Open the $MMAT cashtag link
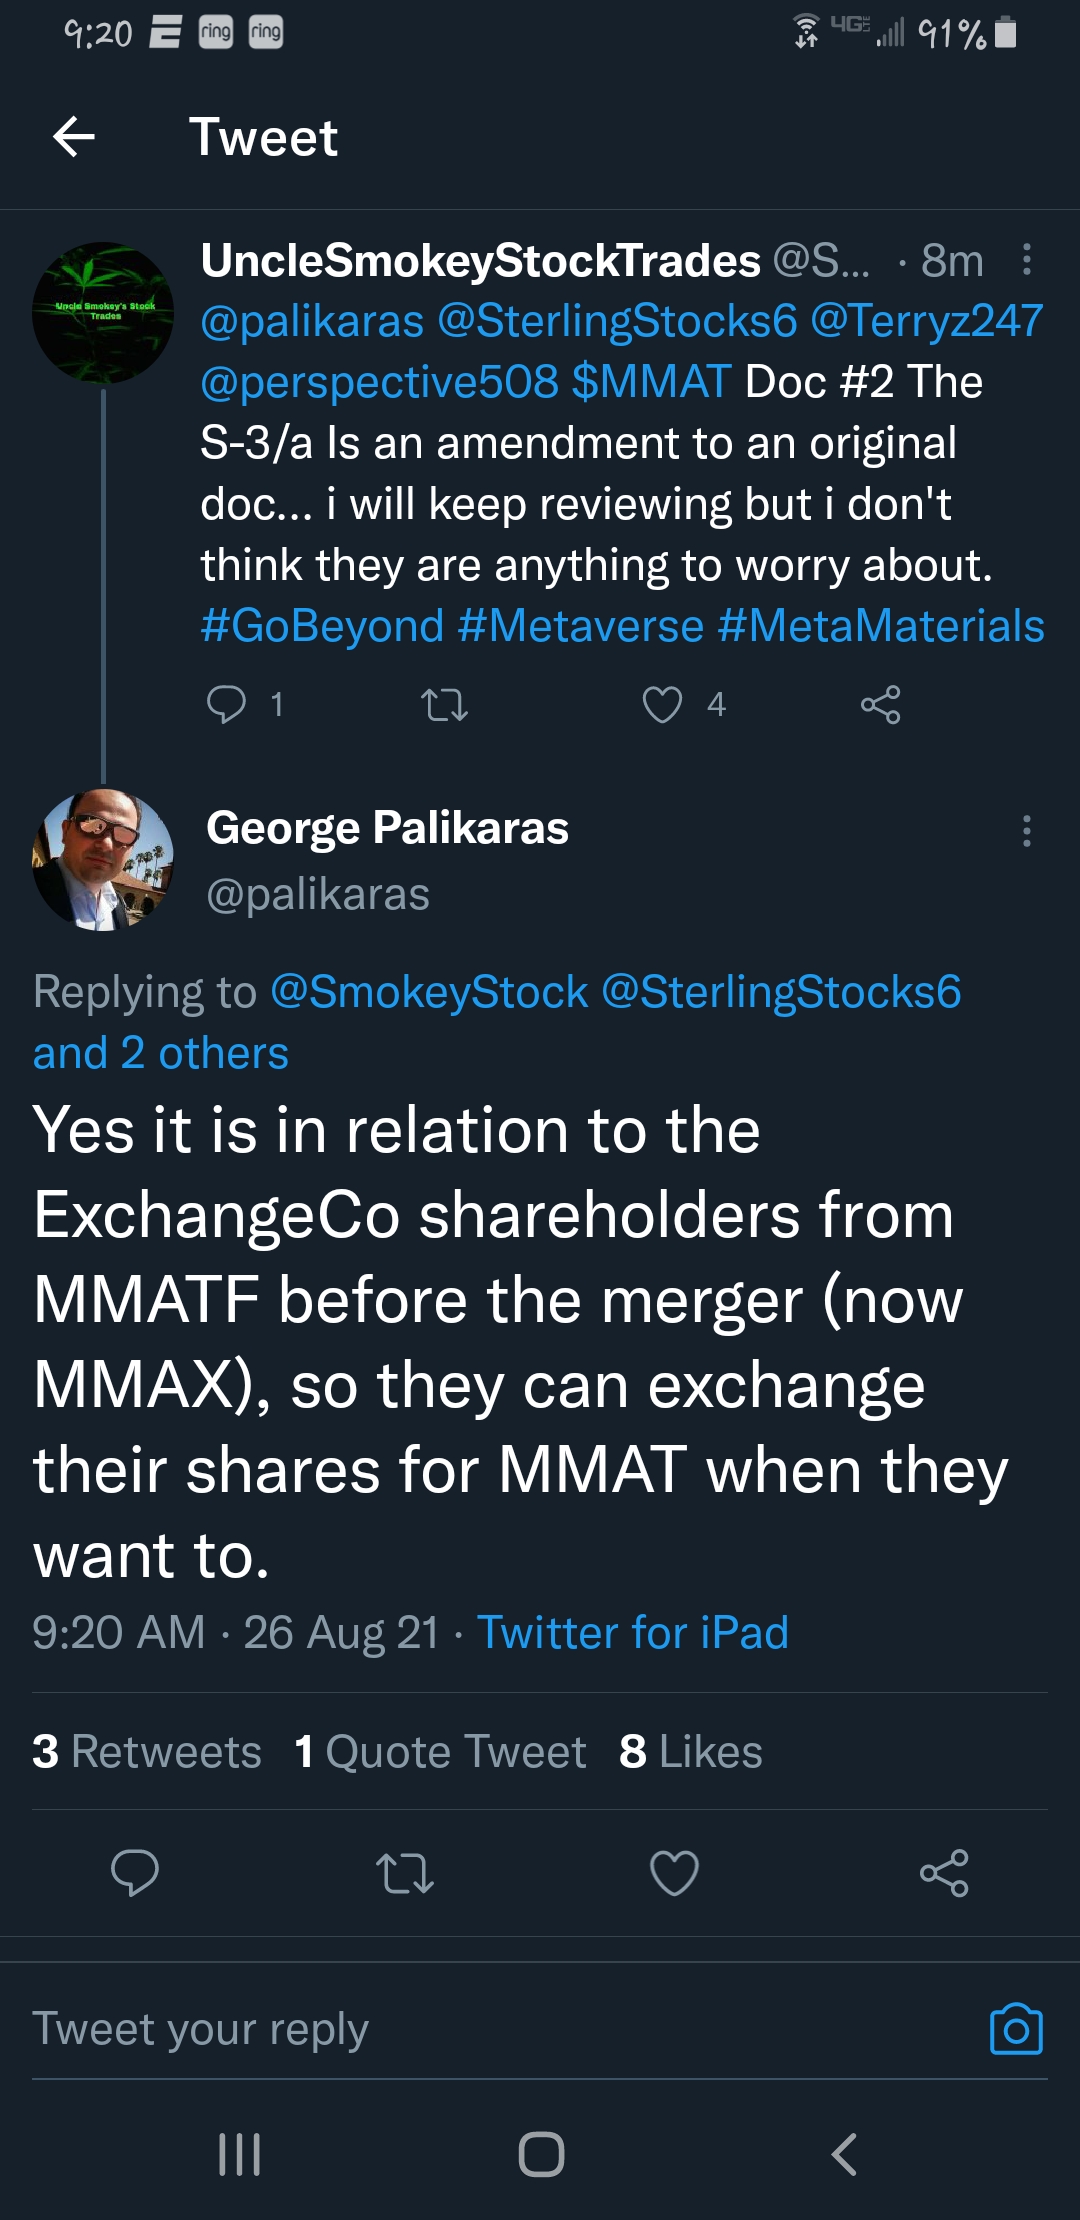The width and height of the screenshot is (1080, 2220). click(x=652, y=382)
